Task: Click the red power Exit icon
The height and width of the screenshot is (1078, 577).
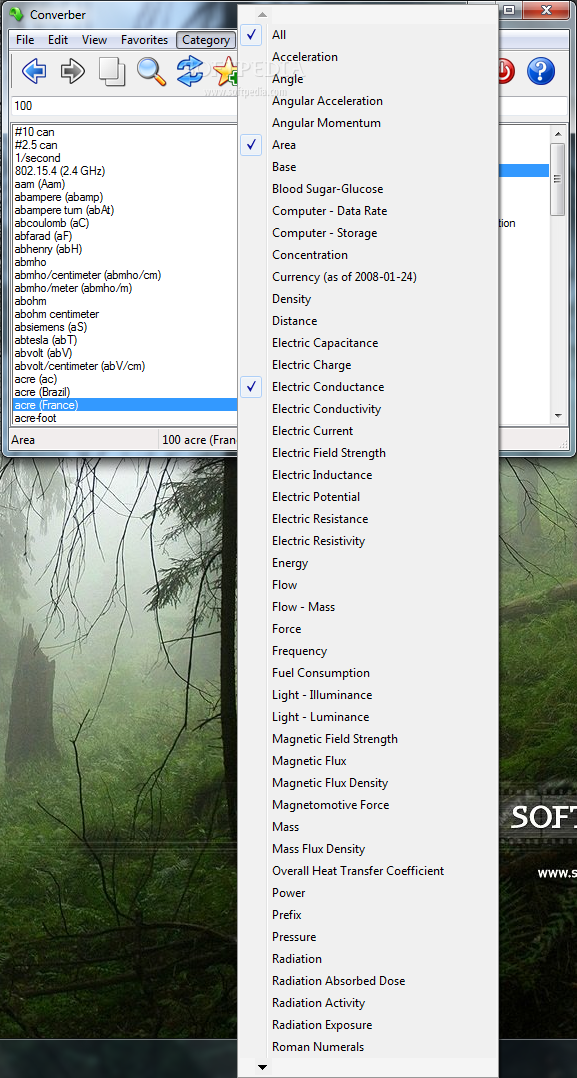Action: [x=505, y=71]
